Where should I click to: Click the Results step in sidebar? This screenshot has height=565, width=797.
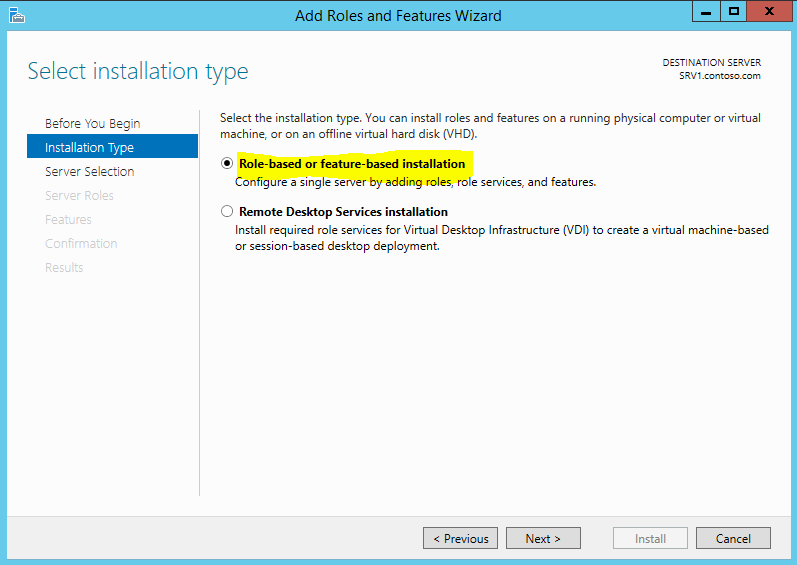click(x=64, y=267)
